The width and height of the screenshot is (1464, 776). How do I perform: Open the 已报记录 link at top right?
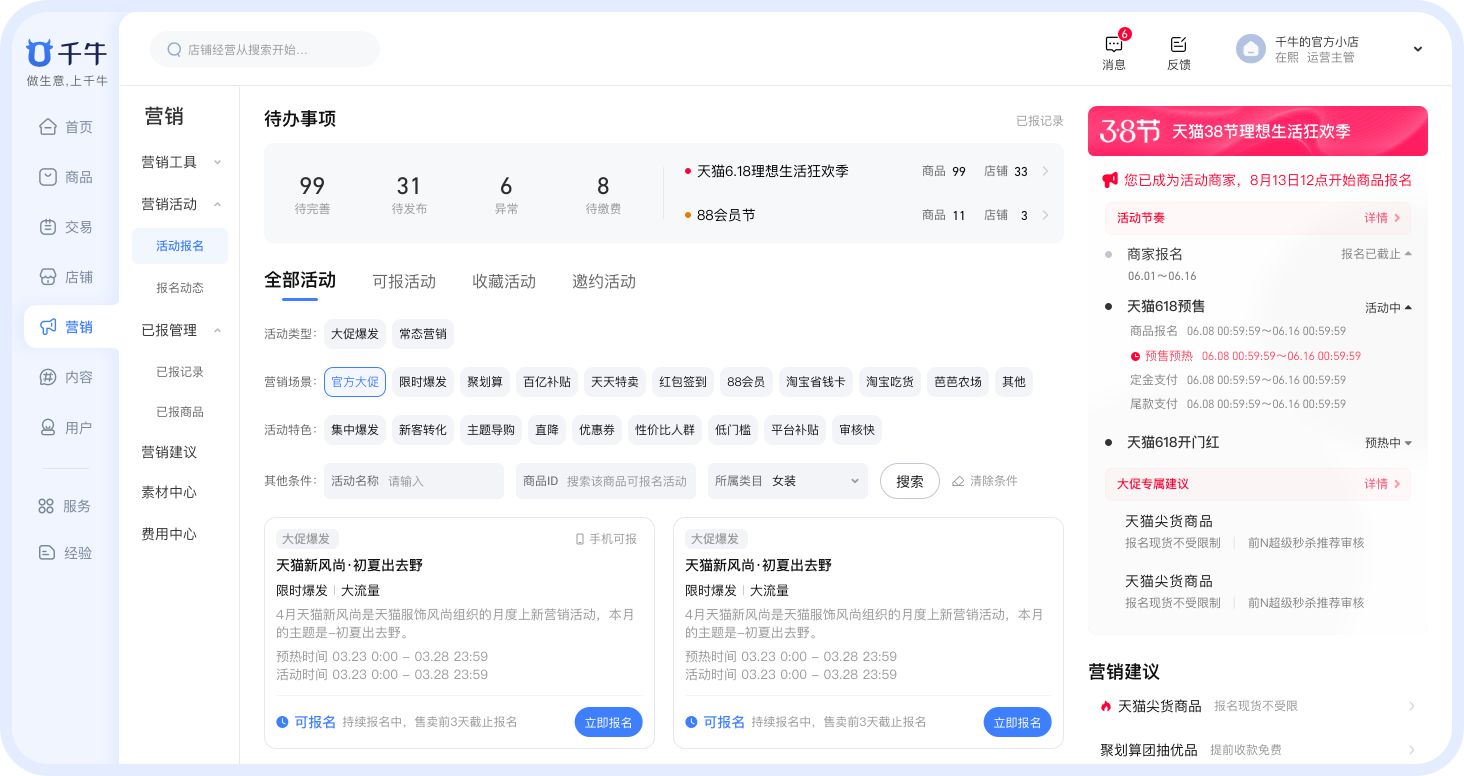tap(1040, 121)
